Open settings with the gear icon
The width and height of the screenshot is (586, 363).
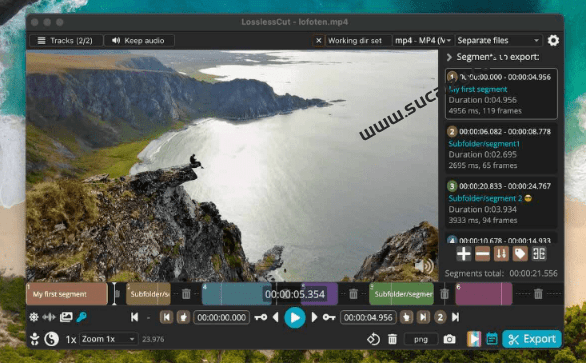553,40
